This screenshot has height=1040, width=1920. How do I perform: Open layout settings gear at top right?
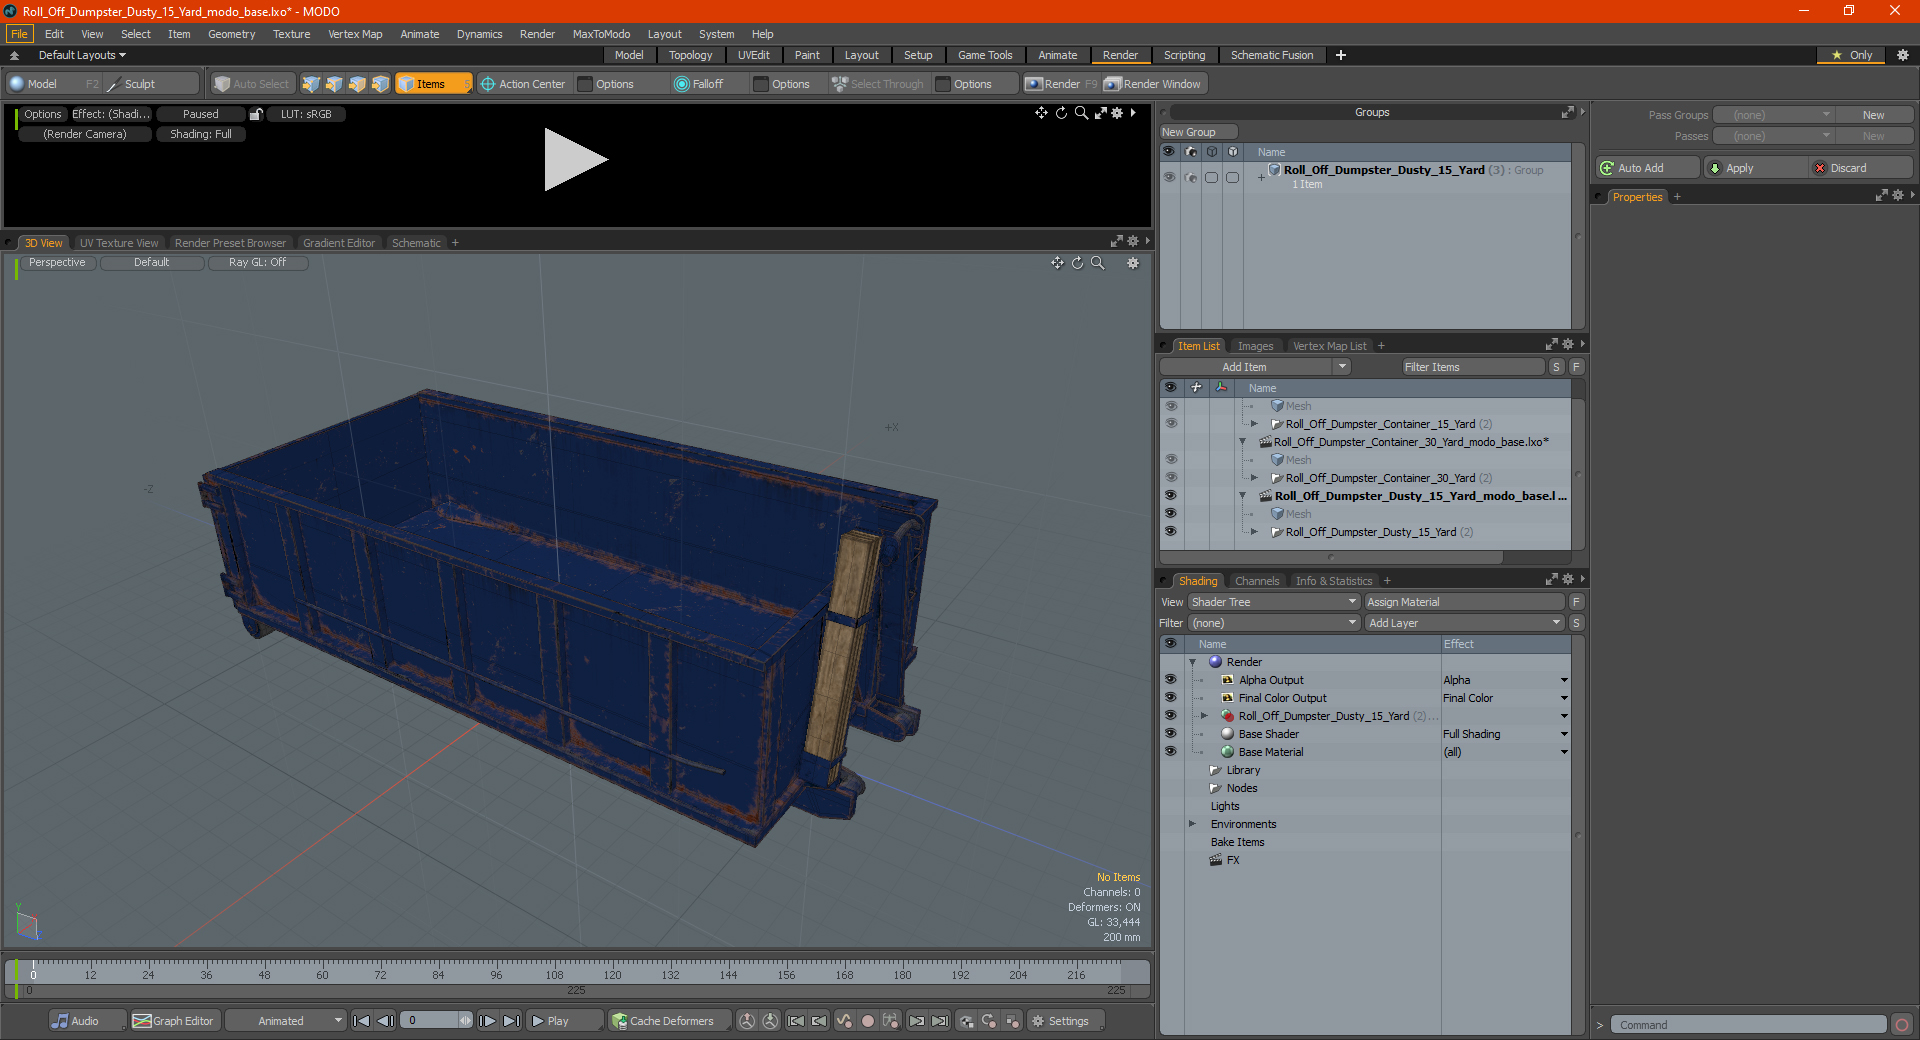tap(1902, 55)
